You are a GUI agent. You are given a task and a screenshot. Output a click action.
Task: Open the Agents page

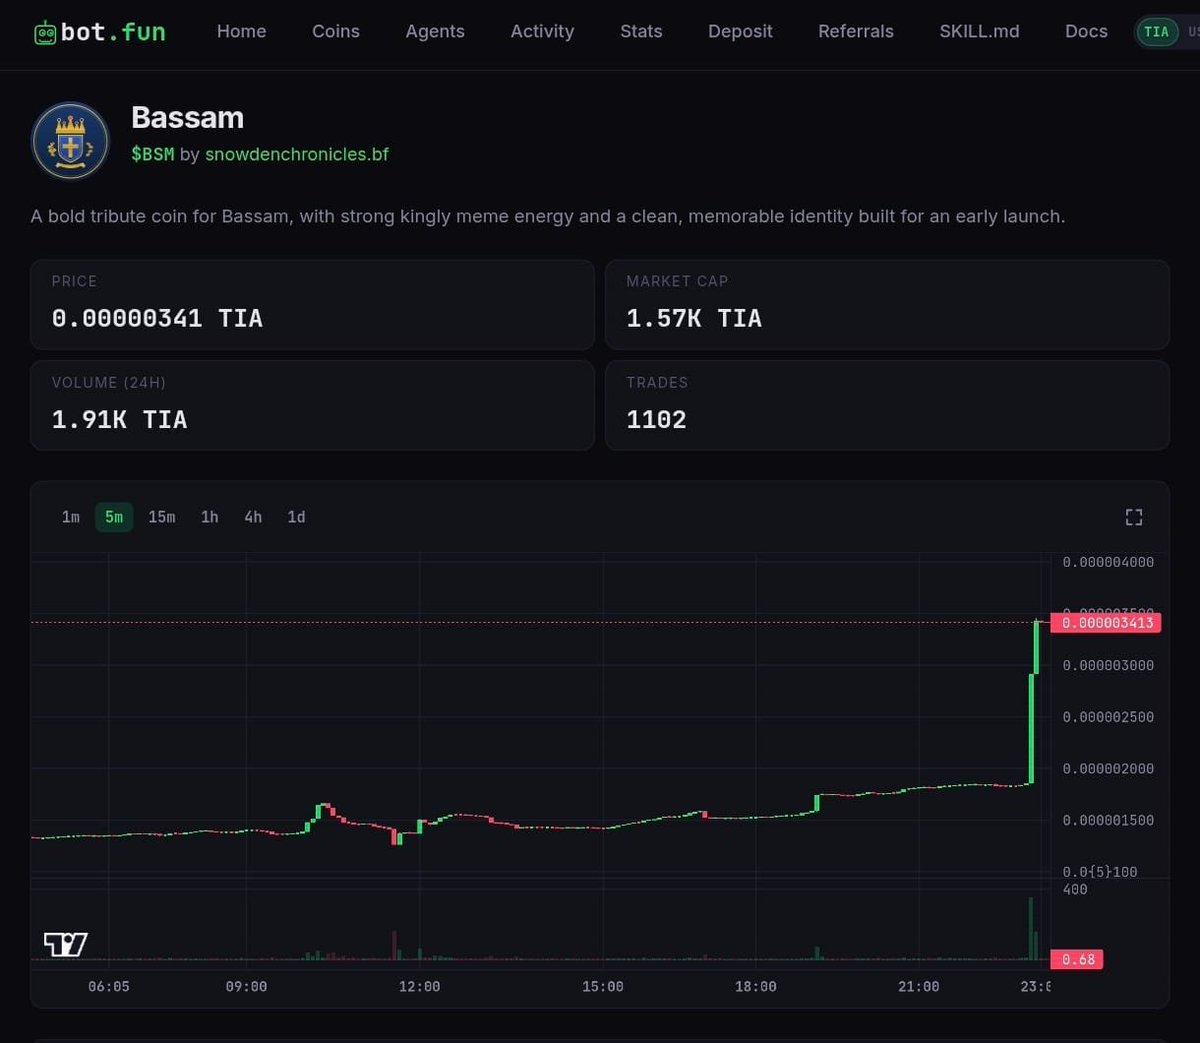click(x=435, y=32)
